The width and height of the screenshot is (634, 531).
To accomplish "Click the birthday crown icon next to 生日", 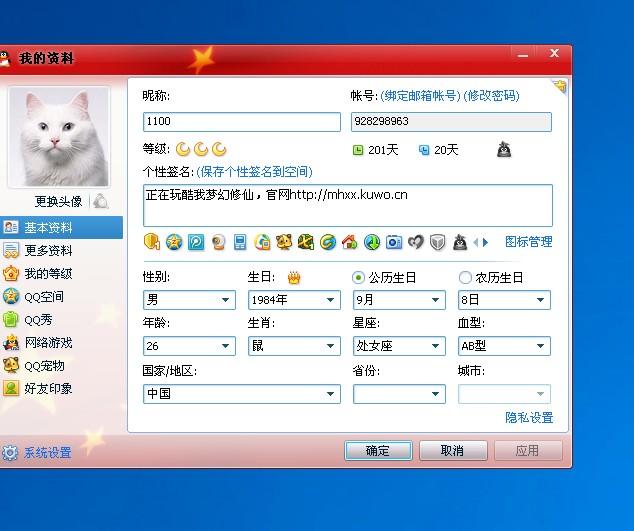I will tap(294, 277).
